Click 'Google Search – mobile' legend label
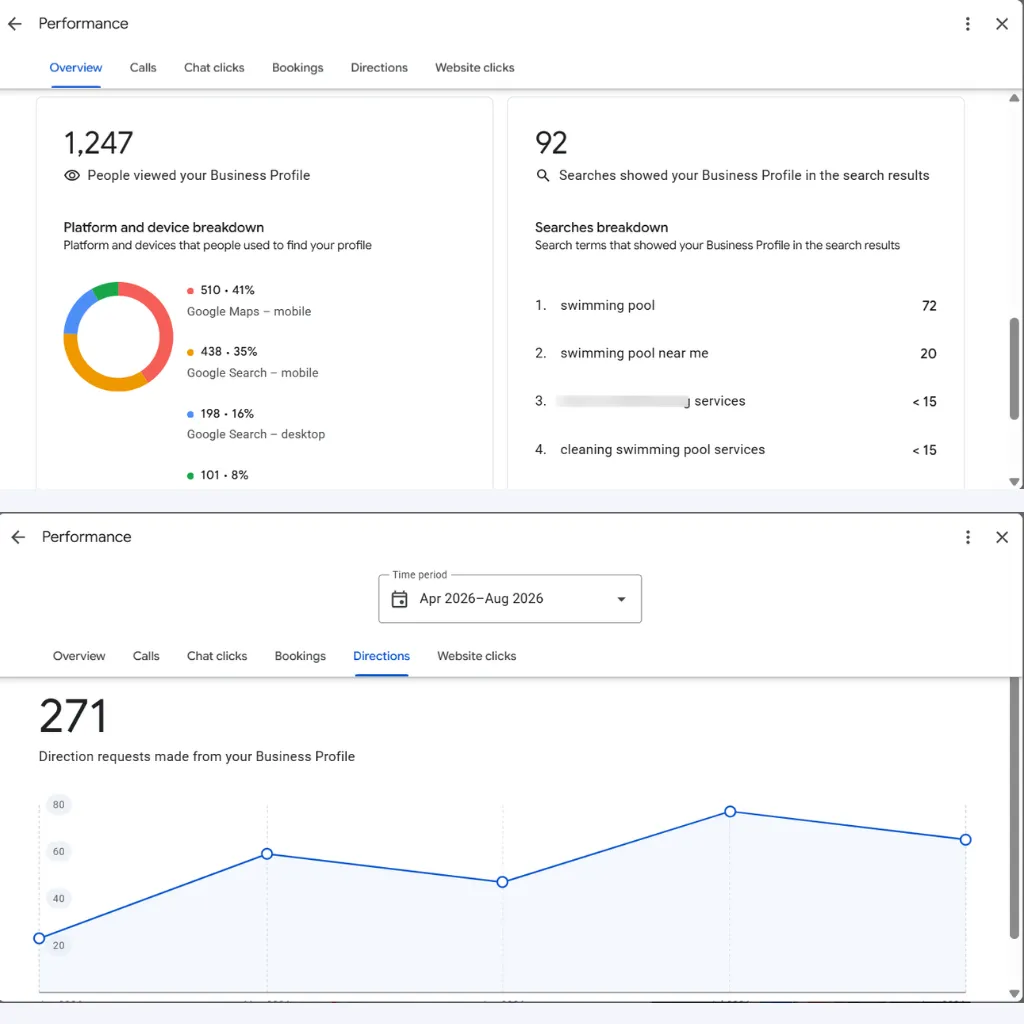The image size is (1024, 1024). (253, 373)
